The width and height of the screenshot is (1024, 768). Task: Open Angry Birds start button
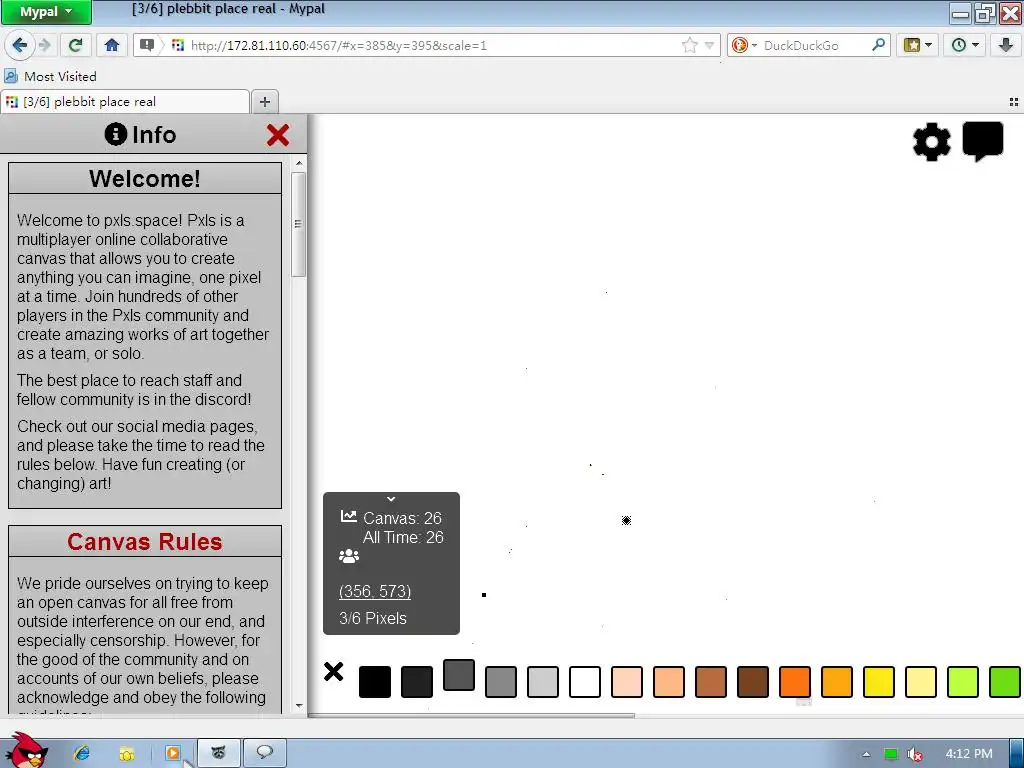(x=26, y=751)
